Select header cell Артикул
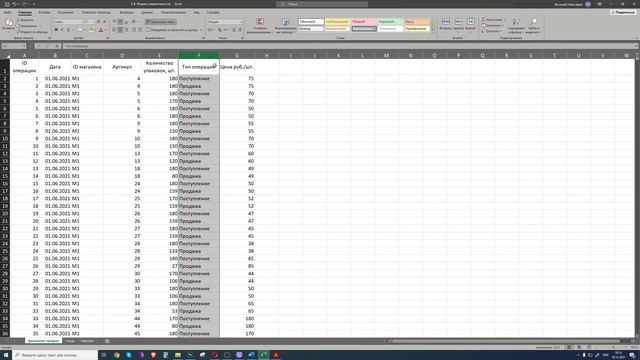Image resolution: width=640 pixels, height=360 pixels. [122, 67]
